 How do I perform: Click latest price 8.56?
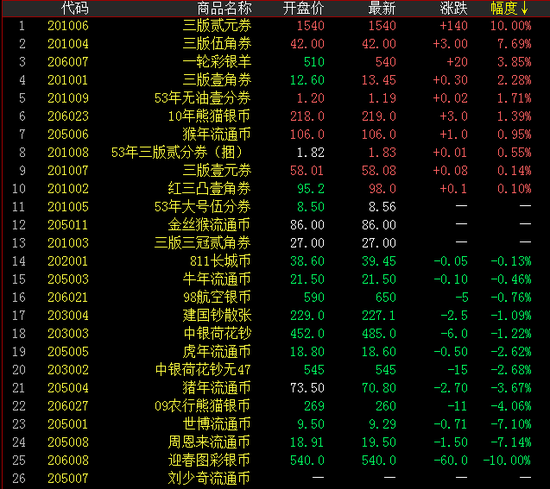[382, 207]
